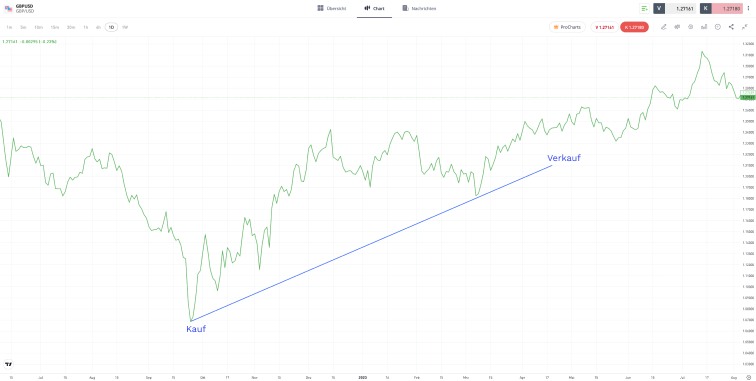The height and width of the screenshot is (381, 756).
Task: Toggle fullscreen chart view
Action: tap(744, 27)
